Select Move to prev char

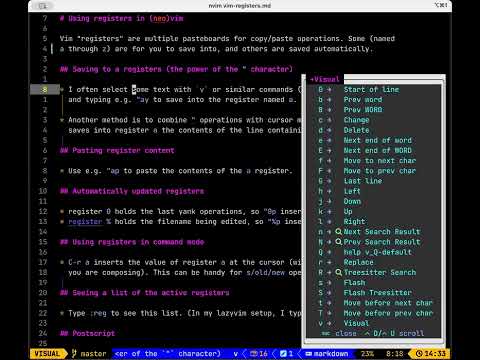(x=380, y=171)
